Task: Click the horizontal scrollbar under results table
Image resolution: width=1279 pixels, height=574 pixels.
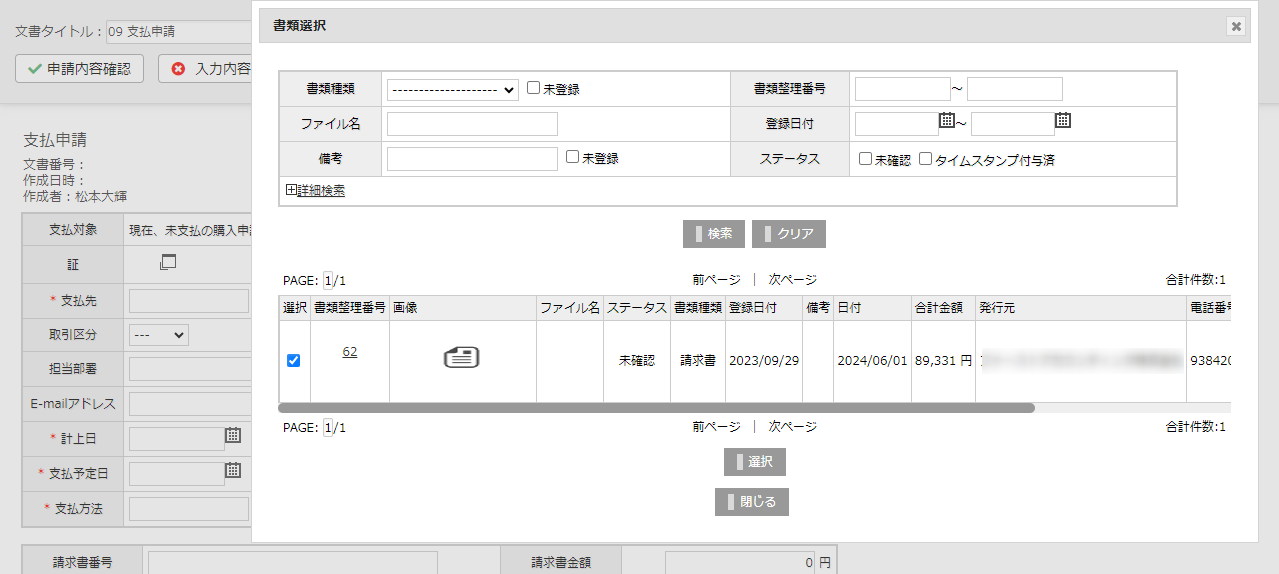Action: (656, 408)
